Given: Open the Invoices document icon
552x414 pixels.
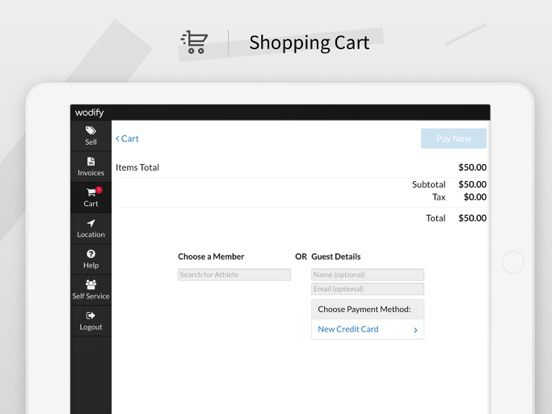Looking at the screenshot, I should tap(91, 161).
